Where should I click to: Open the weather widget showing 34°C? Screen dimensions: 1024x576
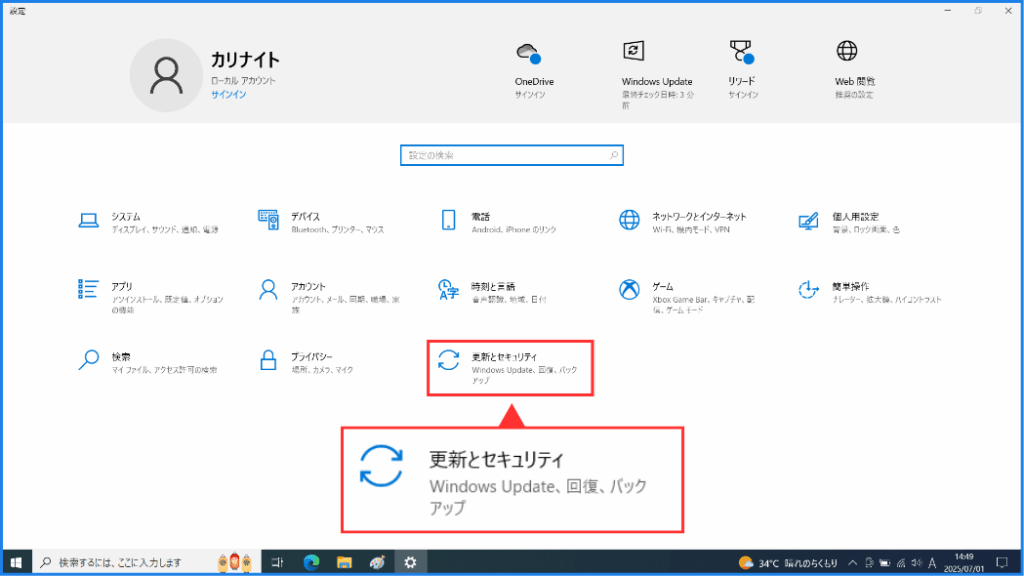point(788,563)
